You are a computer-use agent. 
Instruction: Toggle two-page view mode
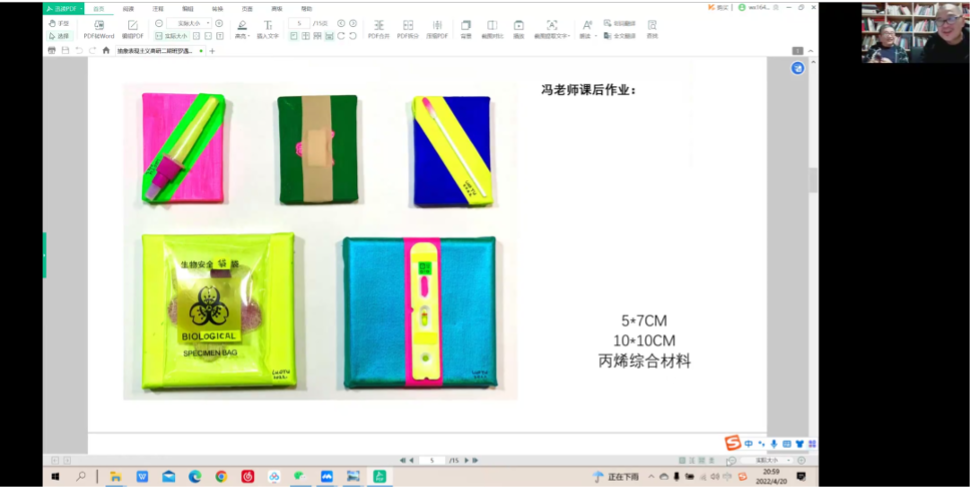[306, 37]
